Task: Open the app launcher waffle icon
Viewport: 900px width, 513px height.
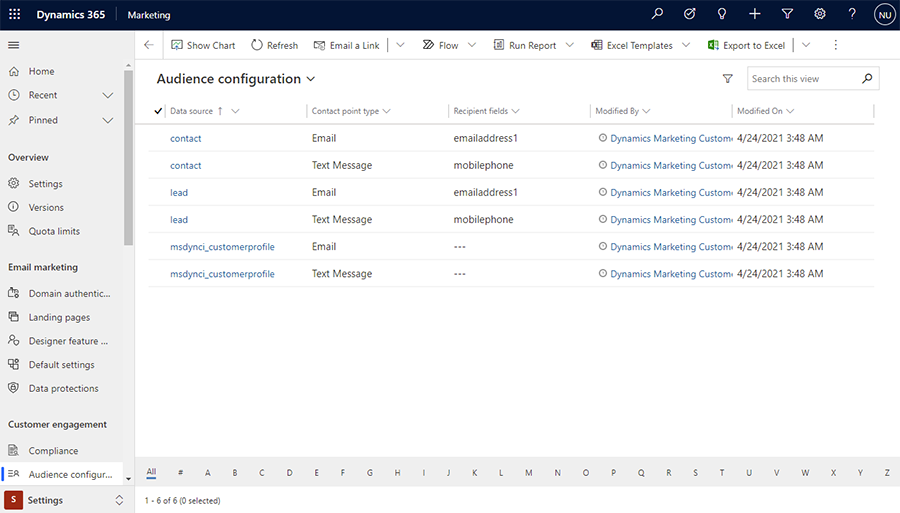Action: (14, 15)
